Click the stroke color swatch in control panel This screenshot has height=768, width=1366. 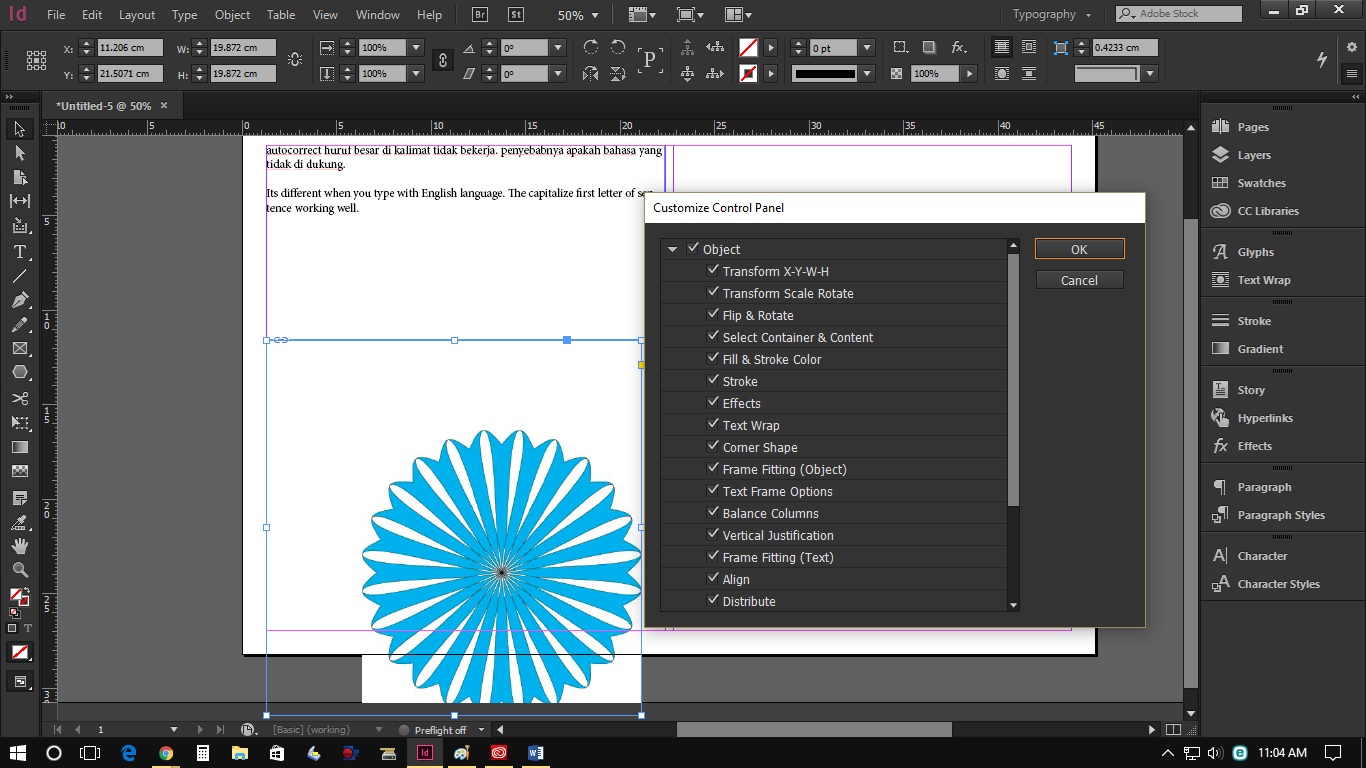[x=748, y=74]
